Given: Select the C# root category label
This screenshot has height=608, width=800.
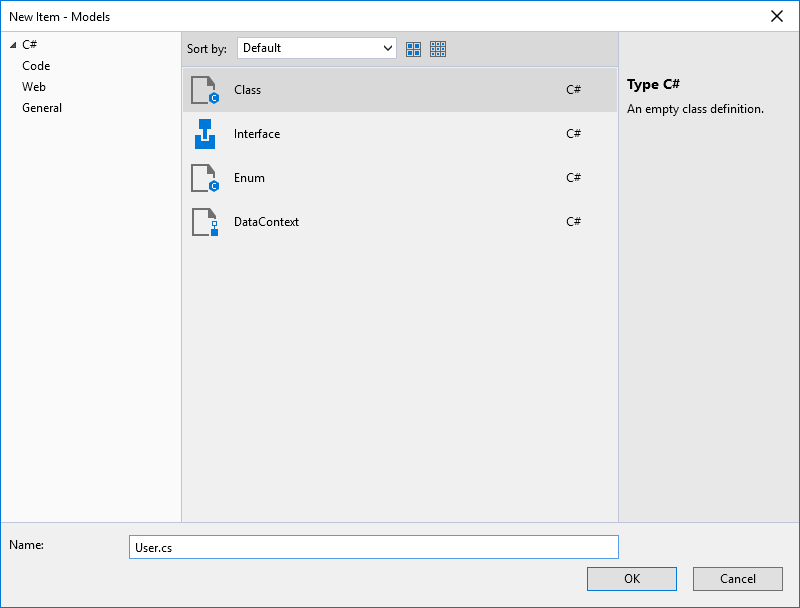Looking at the screenshot, I should click(29, 45).
